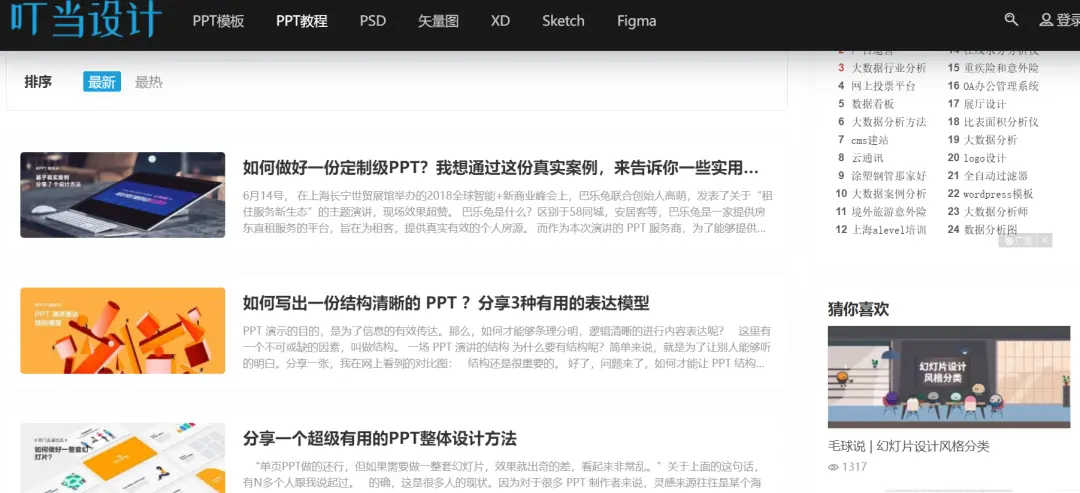The image size is (1080, 493).
Task: Click the user profile icon beside 登录
Action: [x=1046, y=20]
